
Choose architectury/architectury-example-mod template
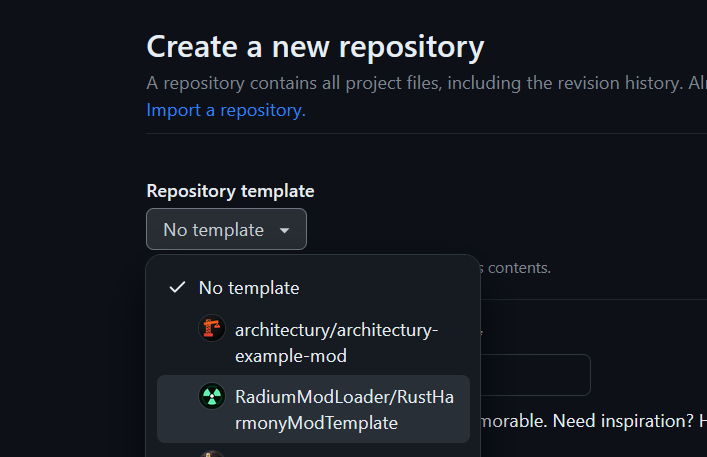click(x=336, y=341)
